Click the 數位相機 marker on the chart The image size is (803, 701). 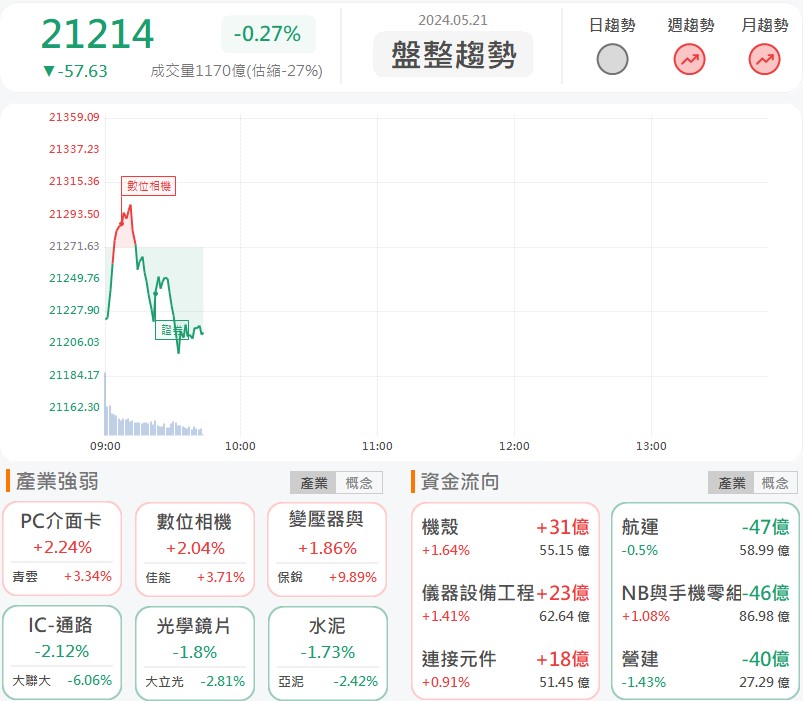tap(148, 186)
